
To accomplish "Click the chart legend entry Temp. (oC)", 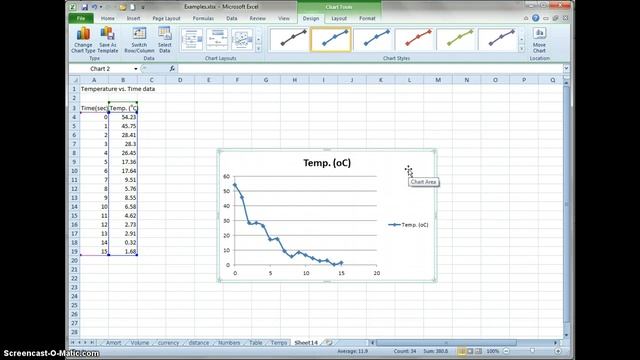I will pyautogui.click(x=408, y=225).
